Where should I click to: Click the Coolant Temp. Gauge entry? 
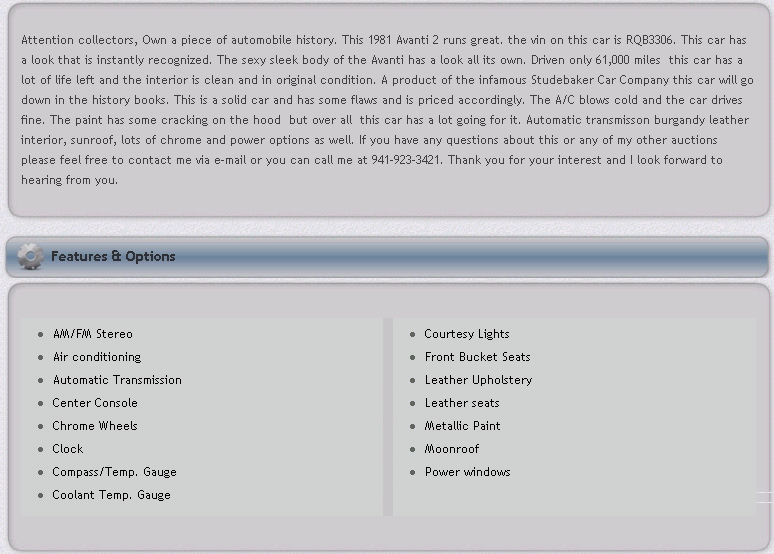click(x=111, y=495)
